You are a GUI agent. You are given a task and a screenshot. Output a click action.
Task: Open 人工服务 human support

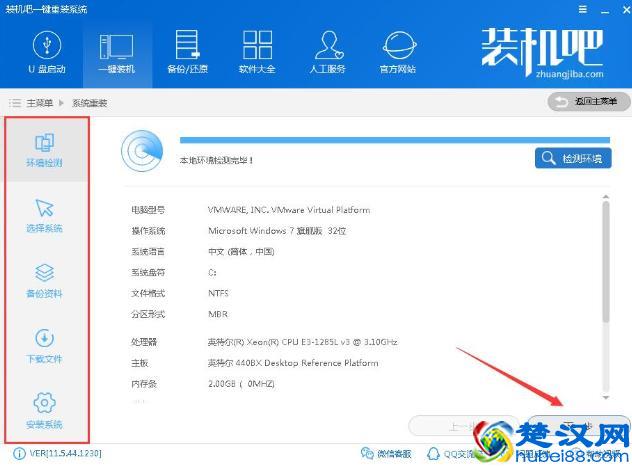click(328, 52)
